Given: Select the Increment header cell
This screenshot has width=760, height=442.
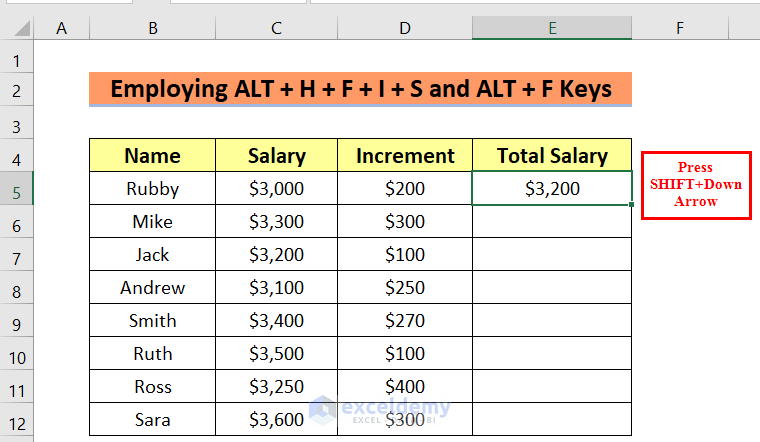Looking at the screenshot, I should pyautogui.click(x=405, y=155).
